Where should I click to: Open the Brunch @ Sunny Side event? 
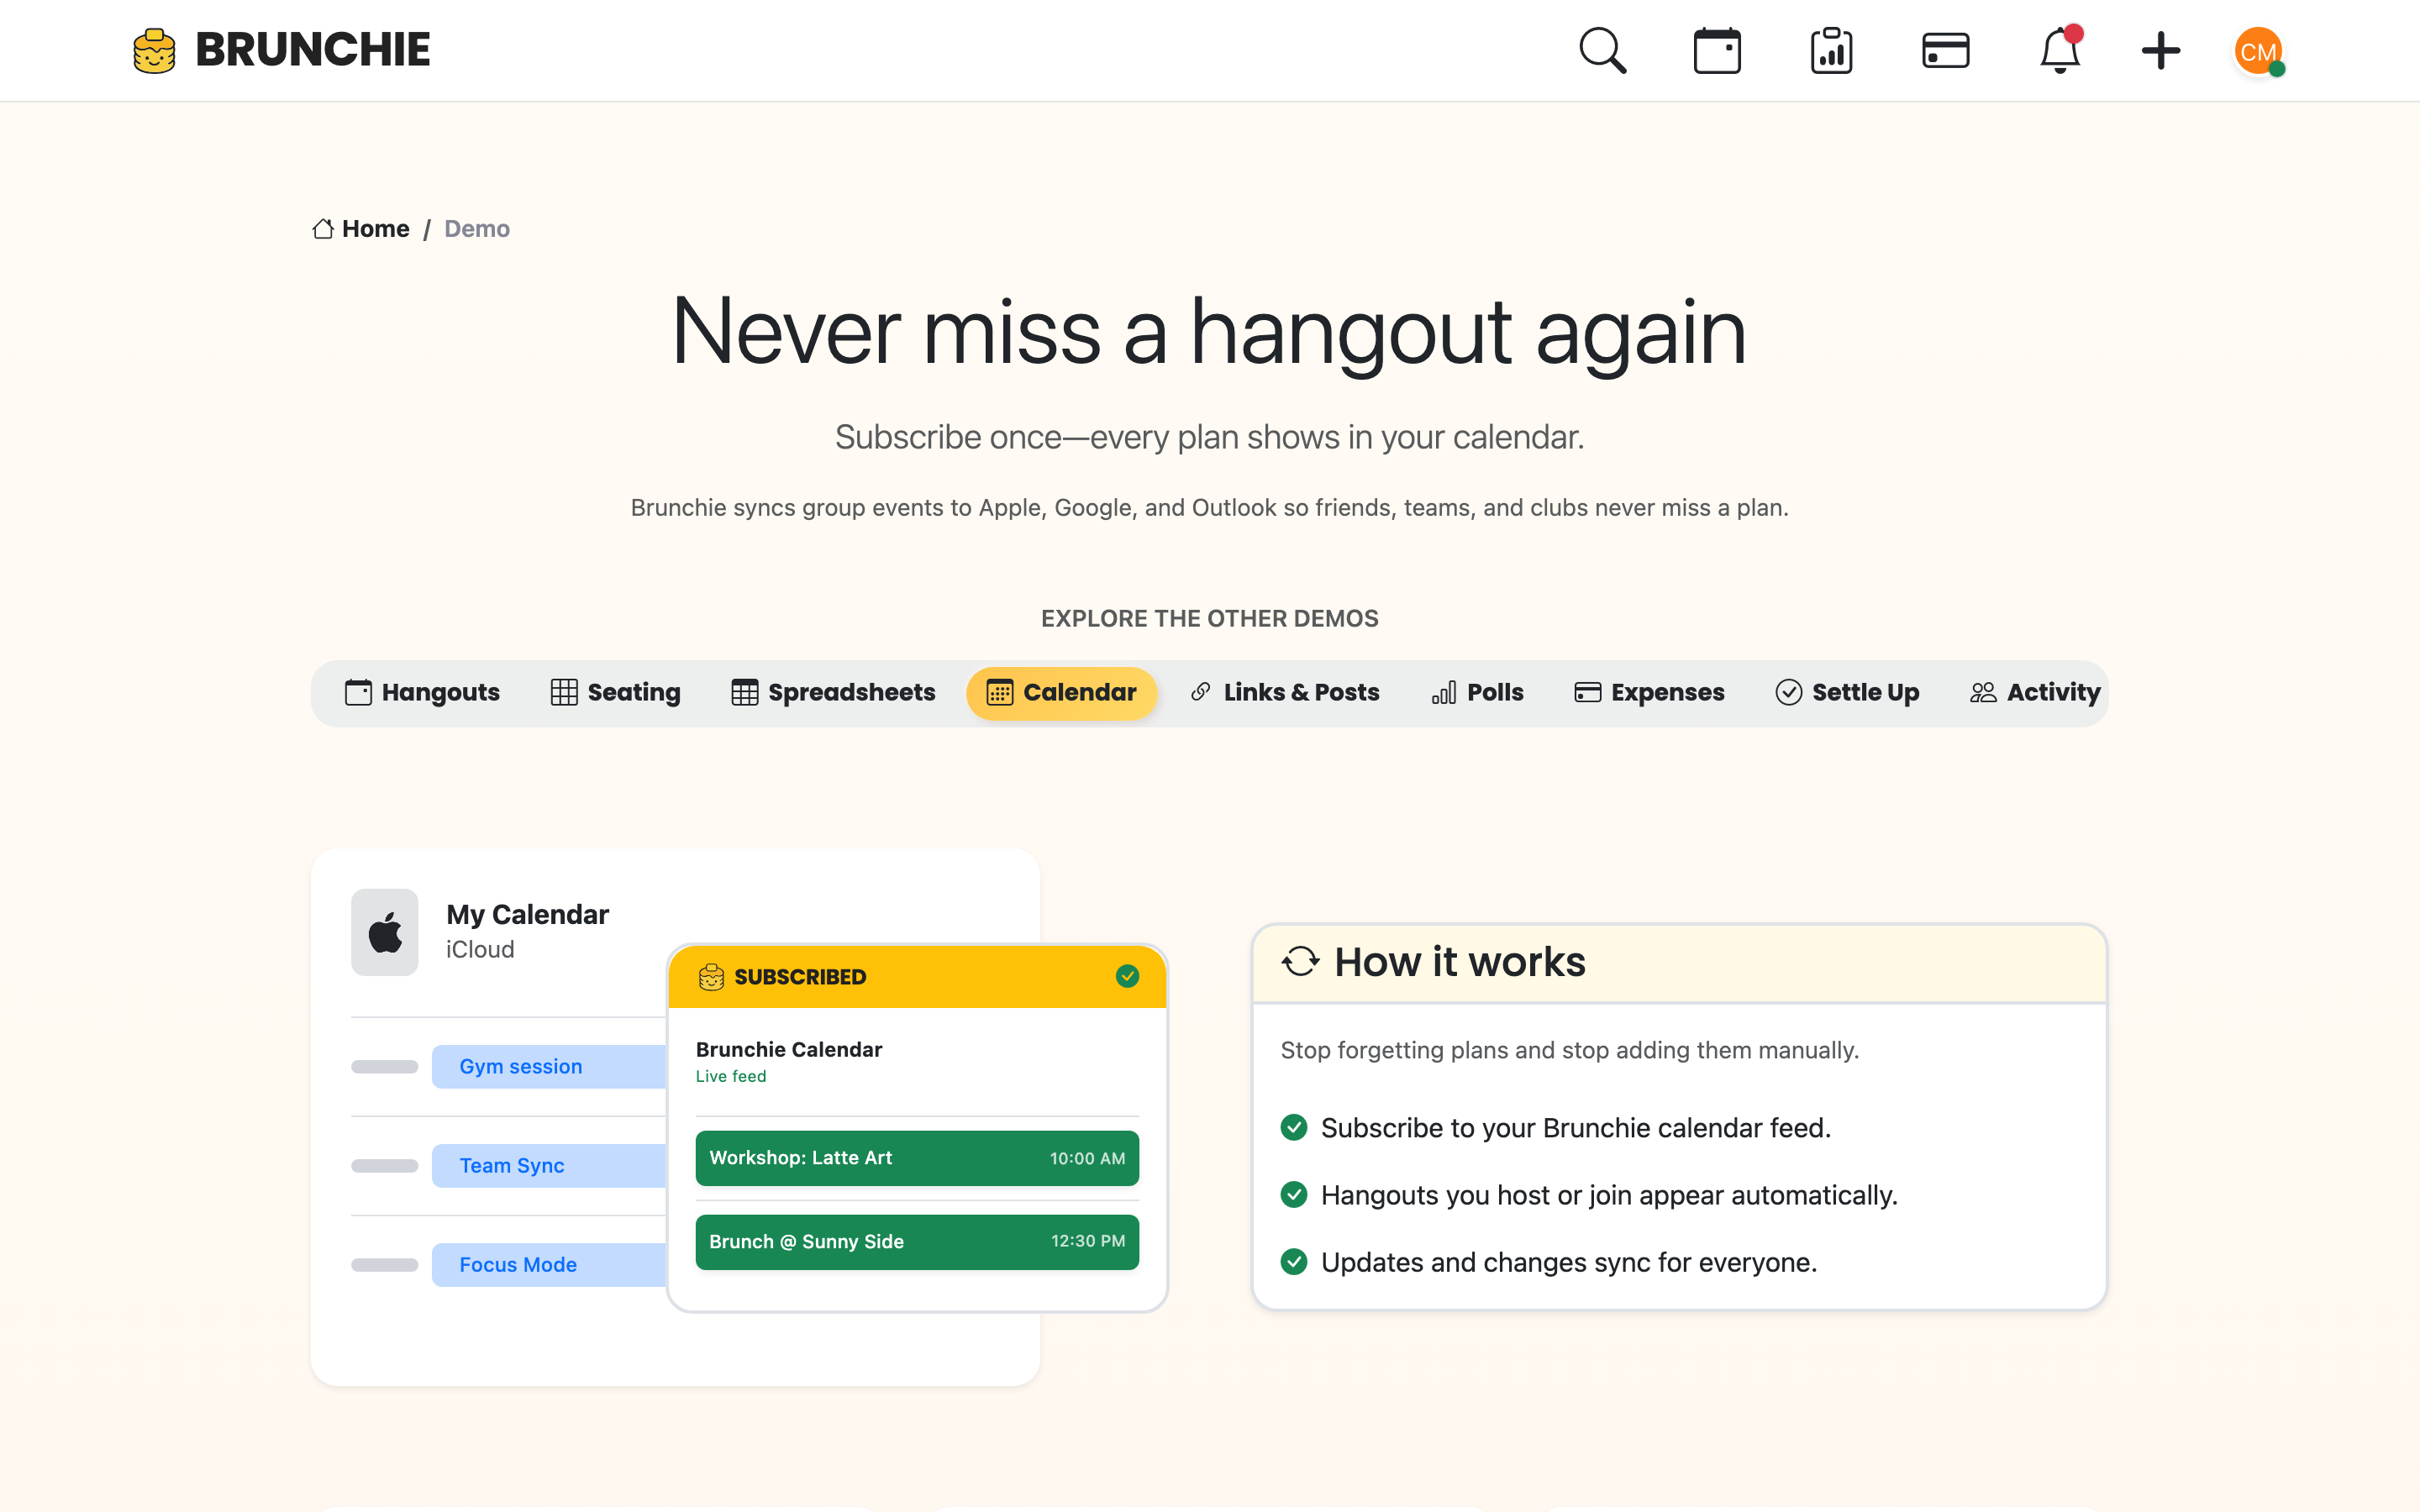[x=917, y=1241]
